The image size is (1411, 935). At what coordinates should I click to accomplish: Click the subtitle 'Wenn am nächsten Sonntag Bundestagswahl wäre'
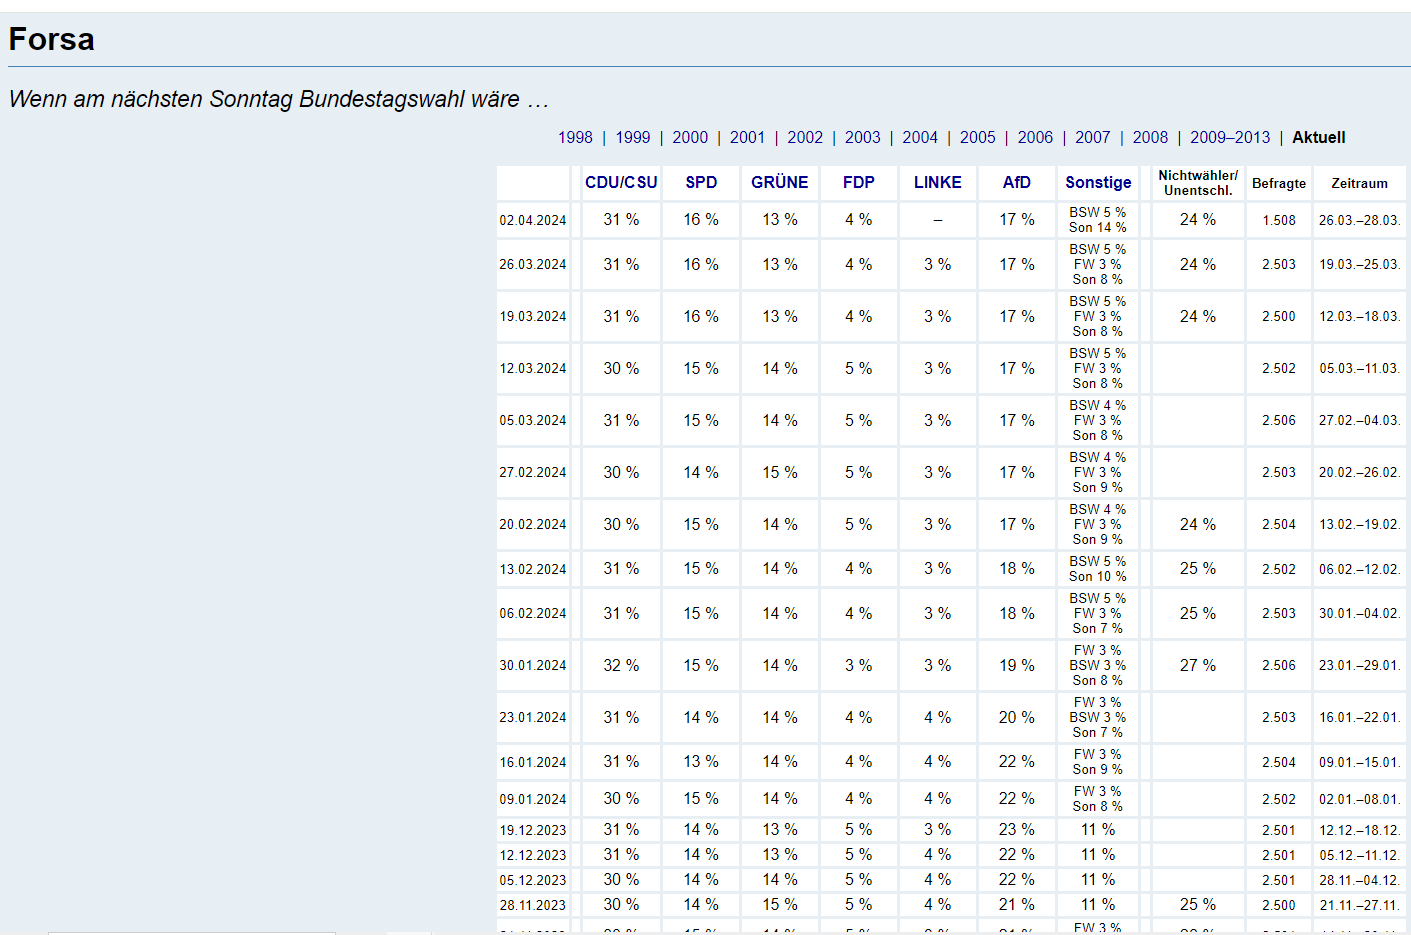(279, 99)
